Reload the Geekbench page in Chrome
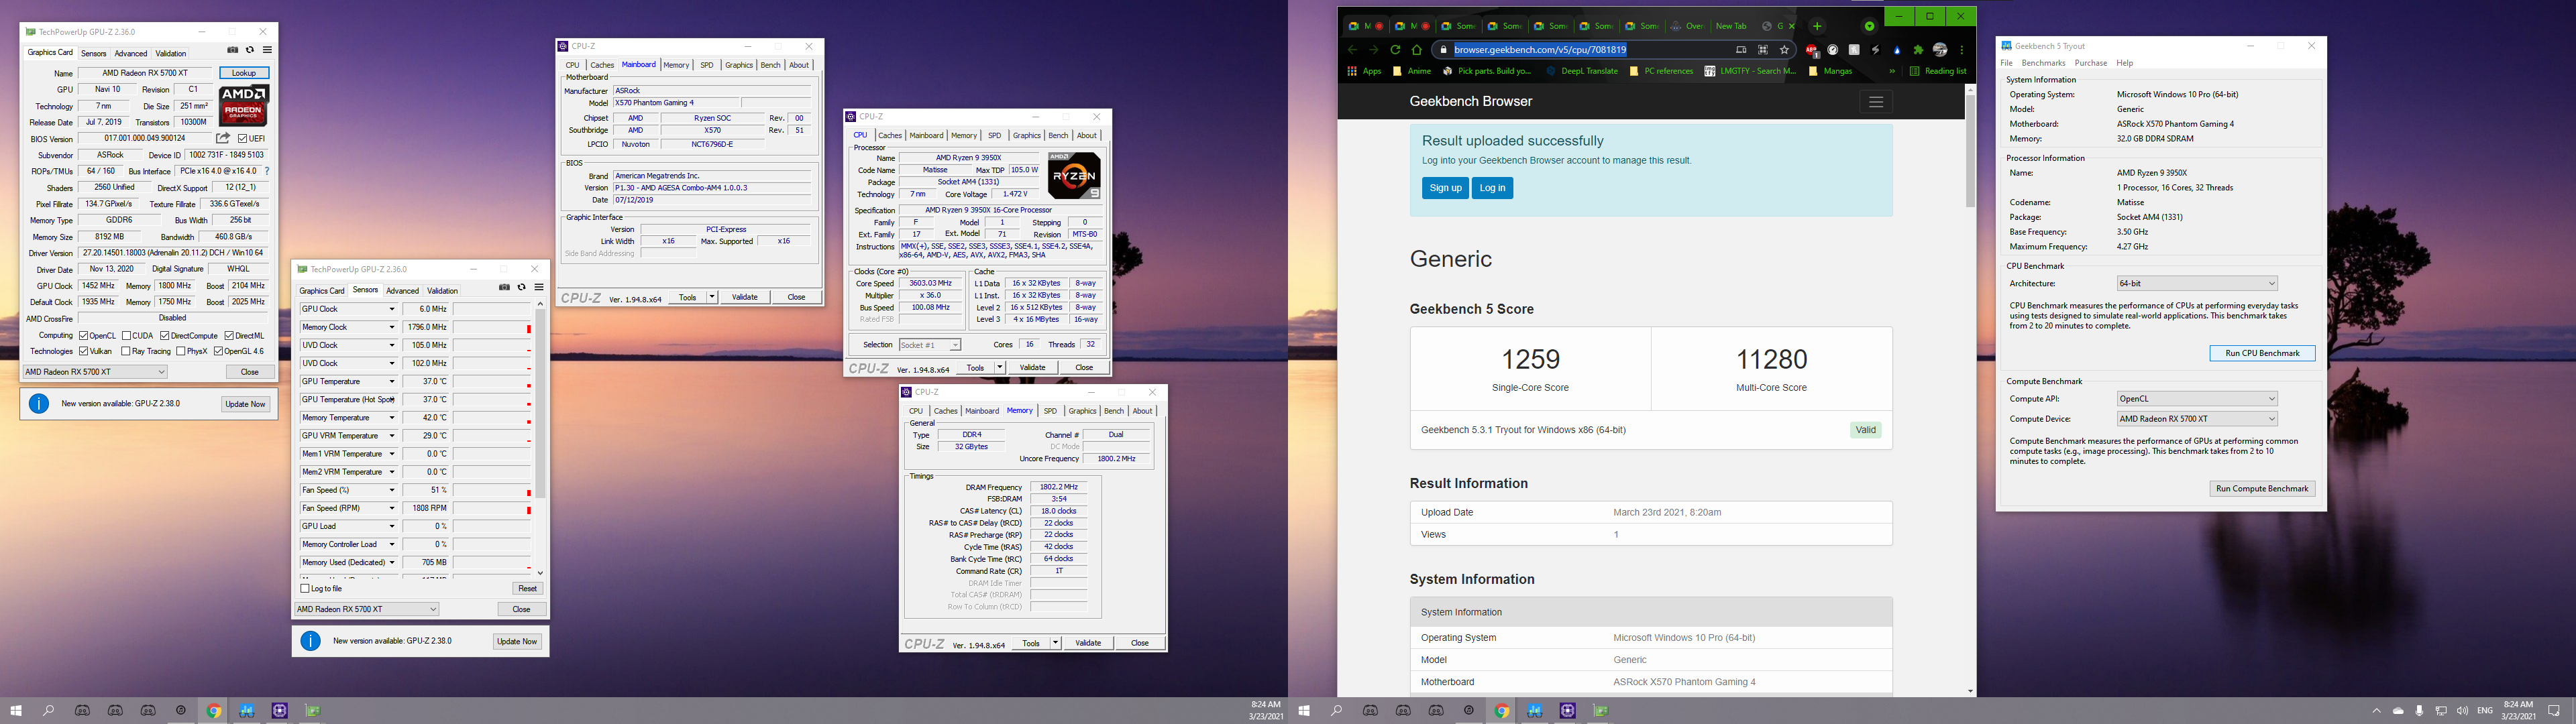 tap(1395, 49)
